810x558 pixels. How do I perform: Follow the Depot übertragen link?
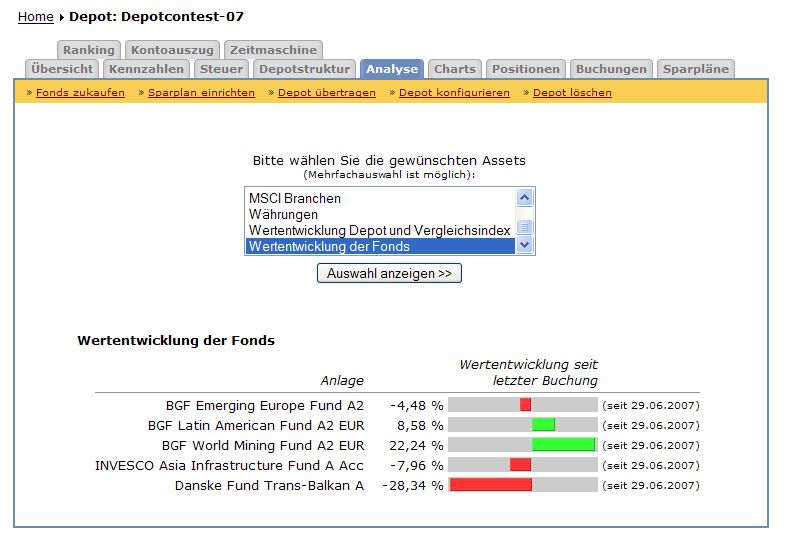tap(326, 92)
